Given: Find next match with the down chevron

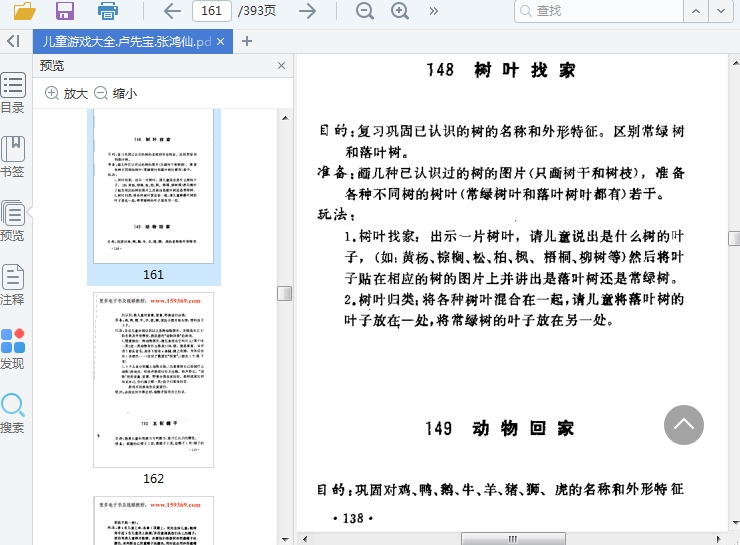Looking at the screenshot, I should coord(721,11).
